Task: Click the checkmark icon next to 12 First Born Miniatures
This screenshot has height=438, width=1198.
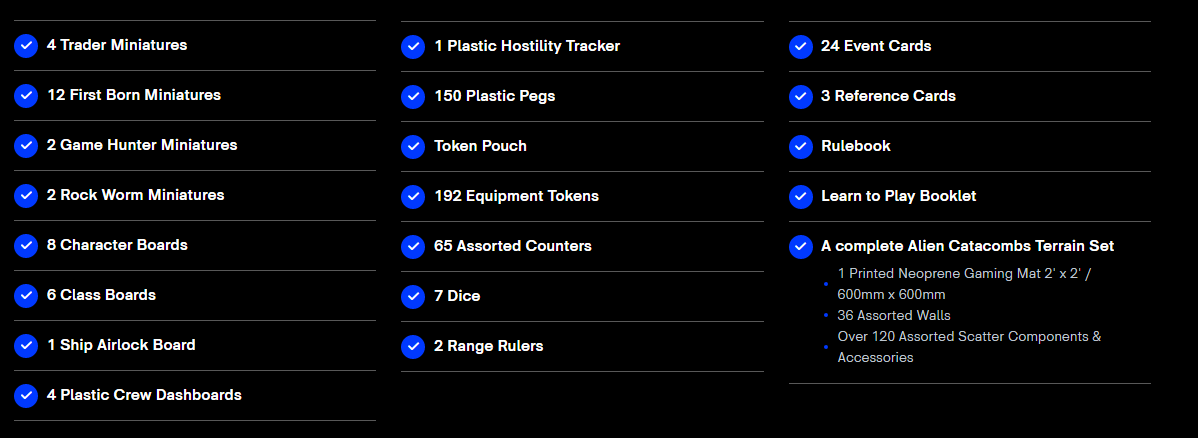Action: [26, 96]
